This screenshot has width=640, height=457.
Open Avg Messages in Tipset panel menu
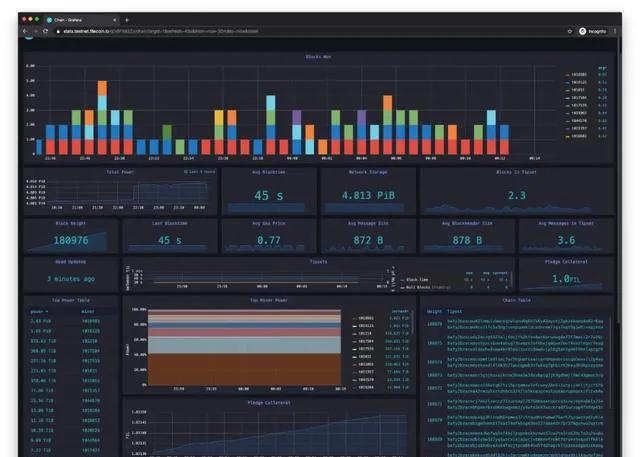(x=566, y=223)
